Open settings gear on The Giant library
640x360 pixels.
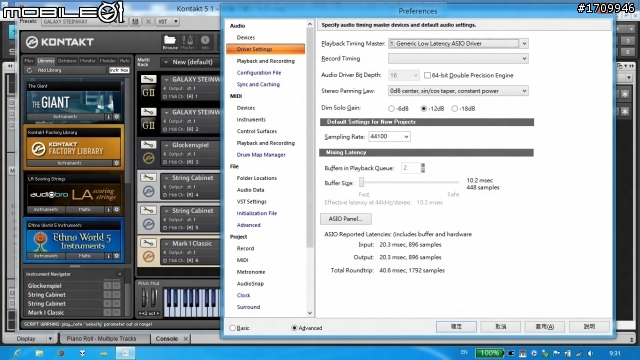pyautogui.click(x=117, y=117)
